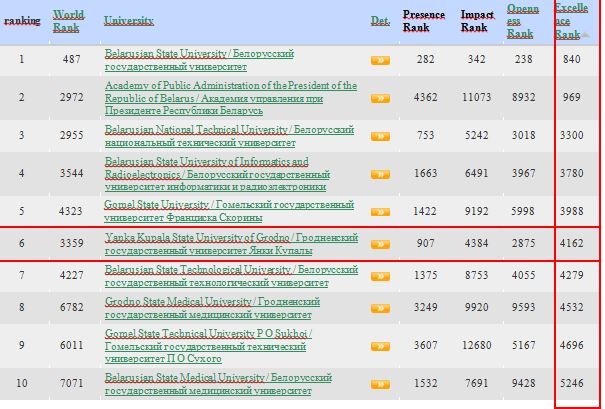Select excellence rank value 969
The width and height of the screenshot is (605, 409).
571,97
